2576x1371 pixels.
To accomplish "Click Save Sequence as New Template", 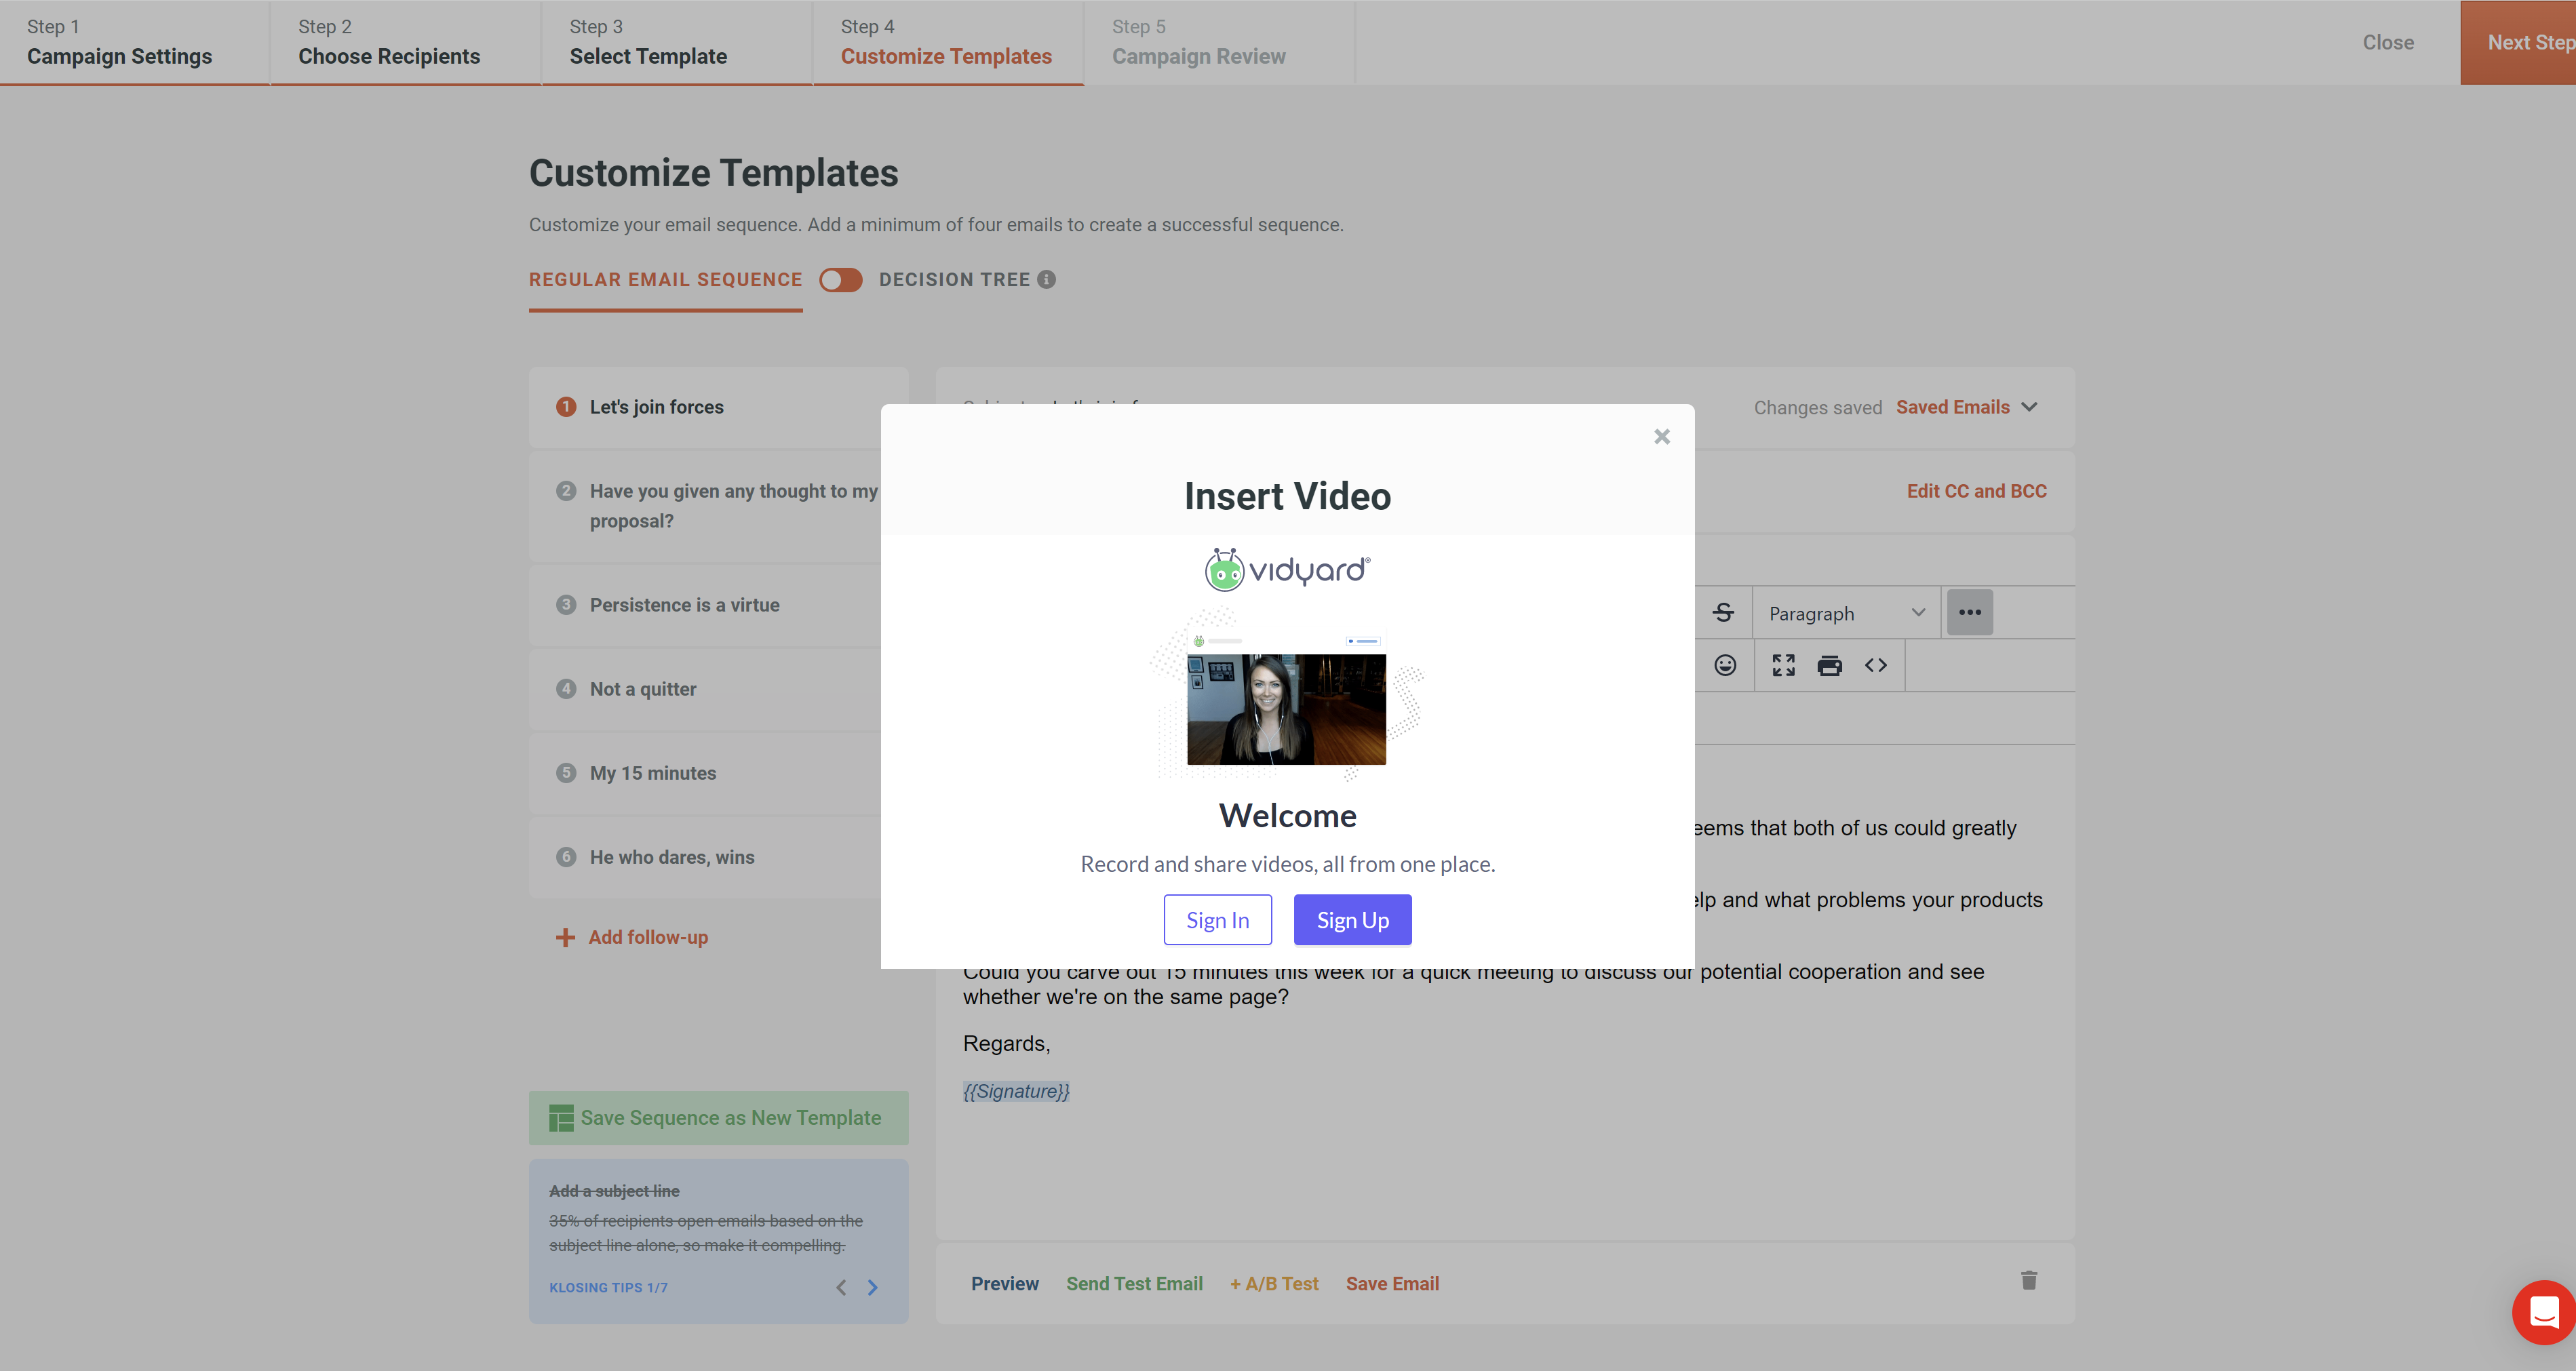I will 718,1118.
